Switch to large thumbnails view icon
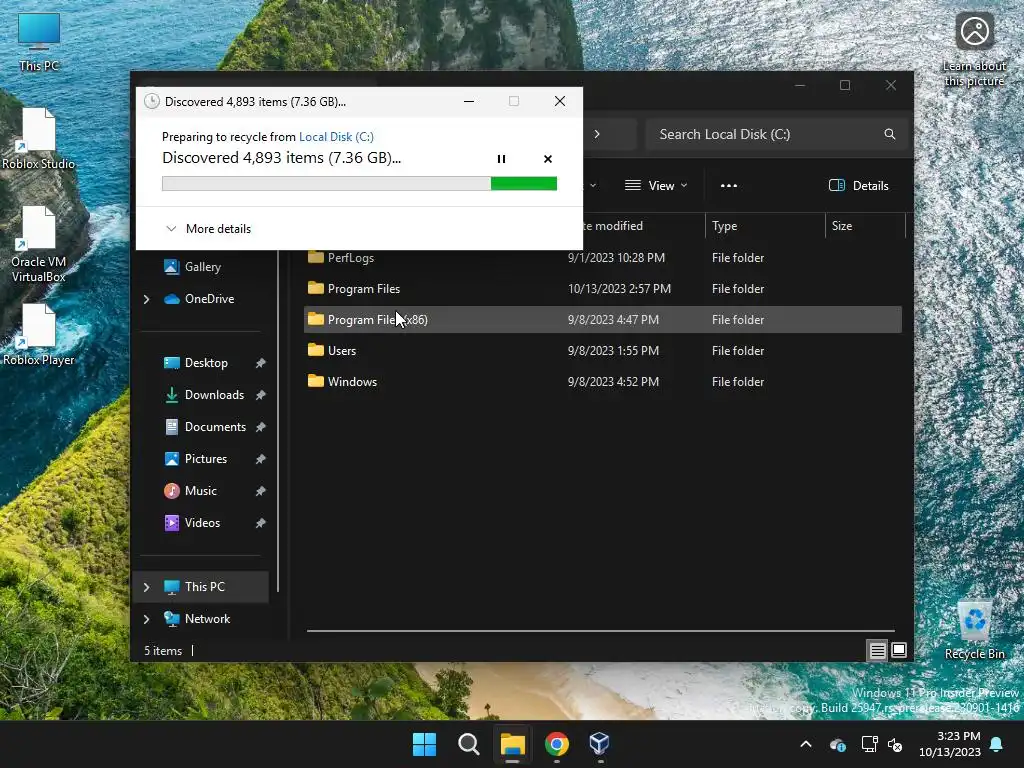This screenshot has width=1024, height=768. coord(899,650)
